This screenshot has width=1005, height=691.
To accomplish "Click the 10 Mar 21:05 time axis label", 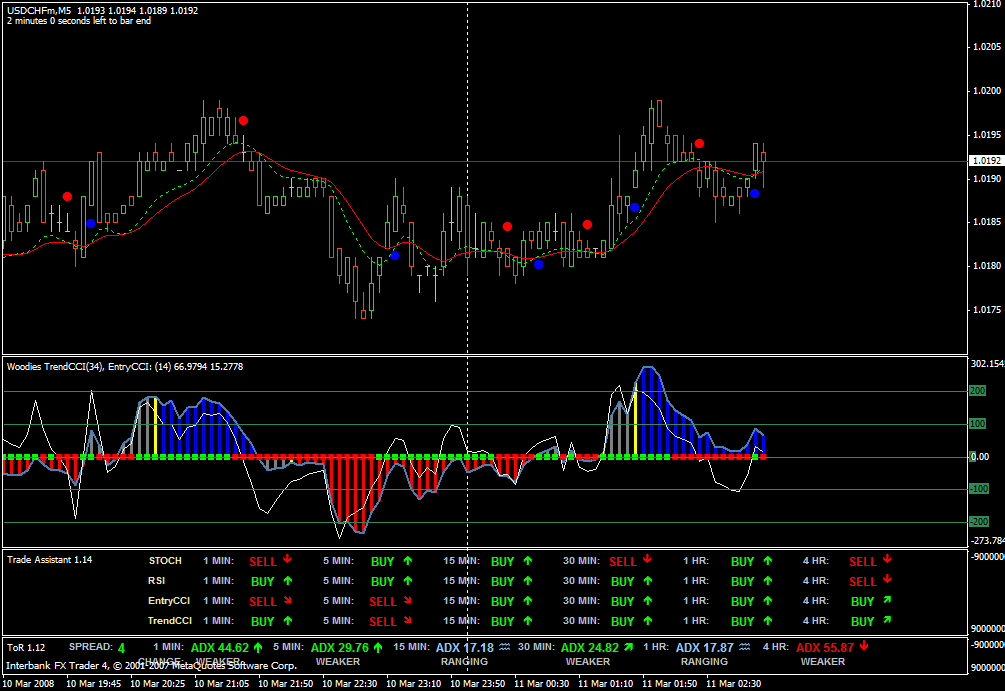I will point(221,684).
